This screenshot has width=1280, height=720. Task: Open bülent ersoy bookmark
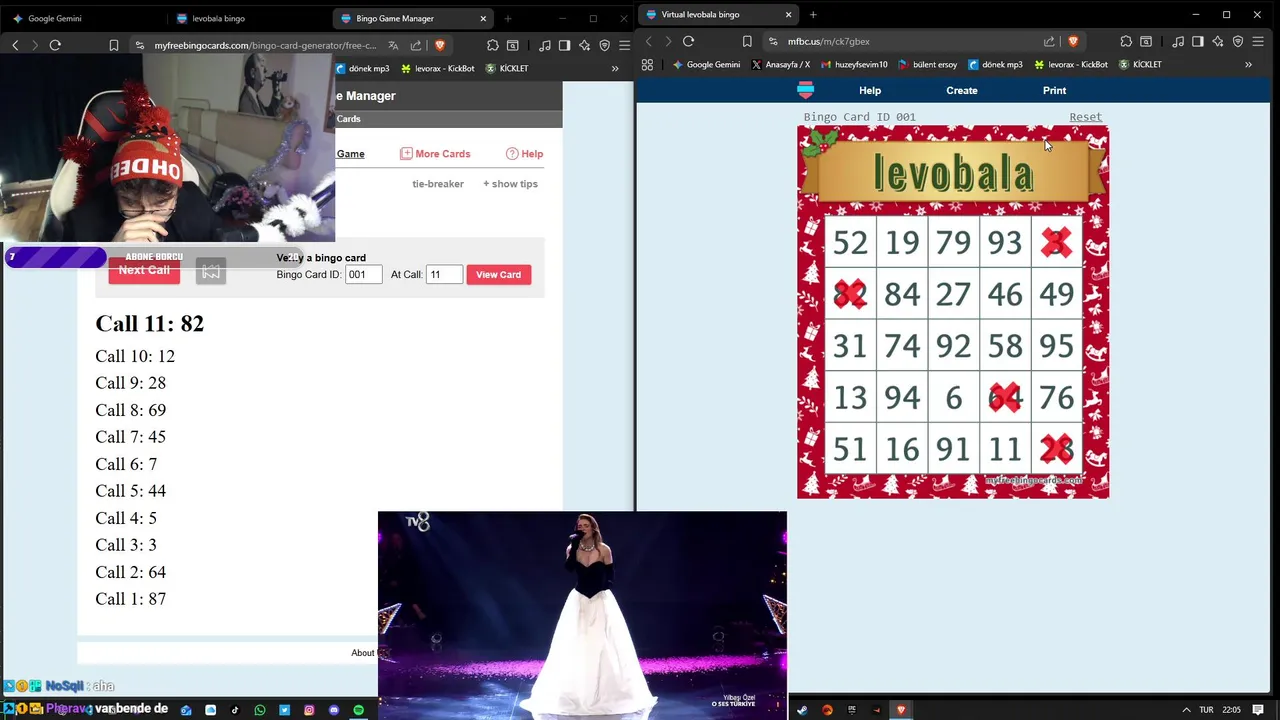click(x=927, y=64)
